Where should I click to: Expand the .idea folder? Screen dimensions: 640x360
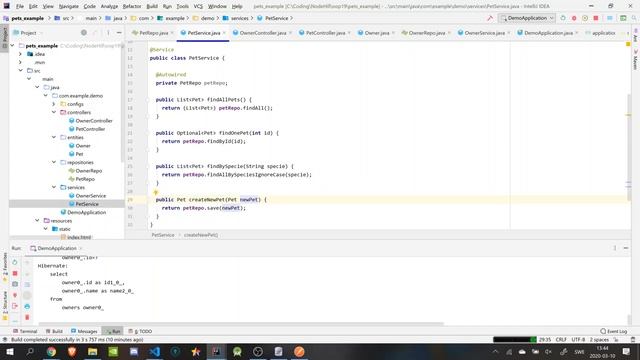click(x=20, y=54)
